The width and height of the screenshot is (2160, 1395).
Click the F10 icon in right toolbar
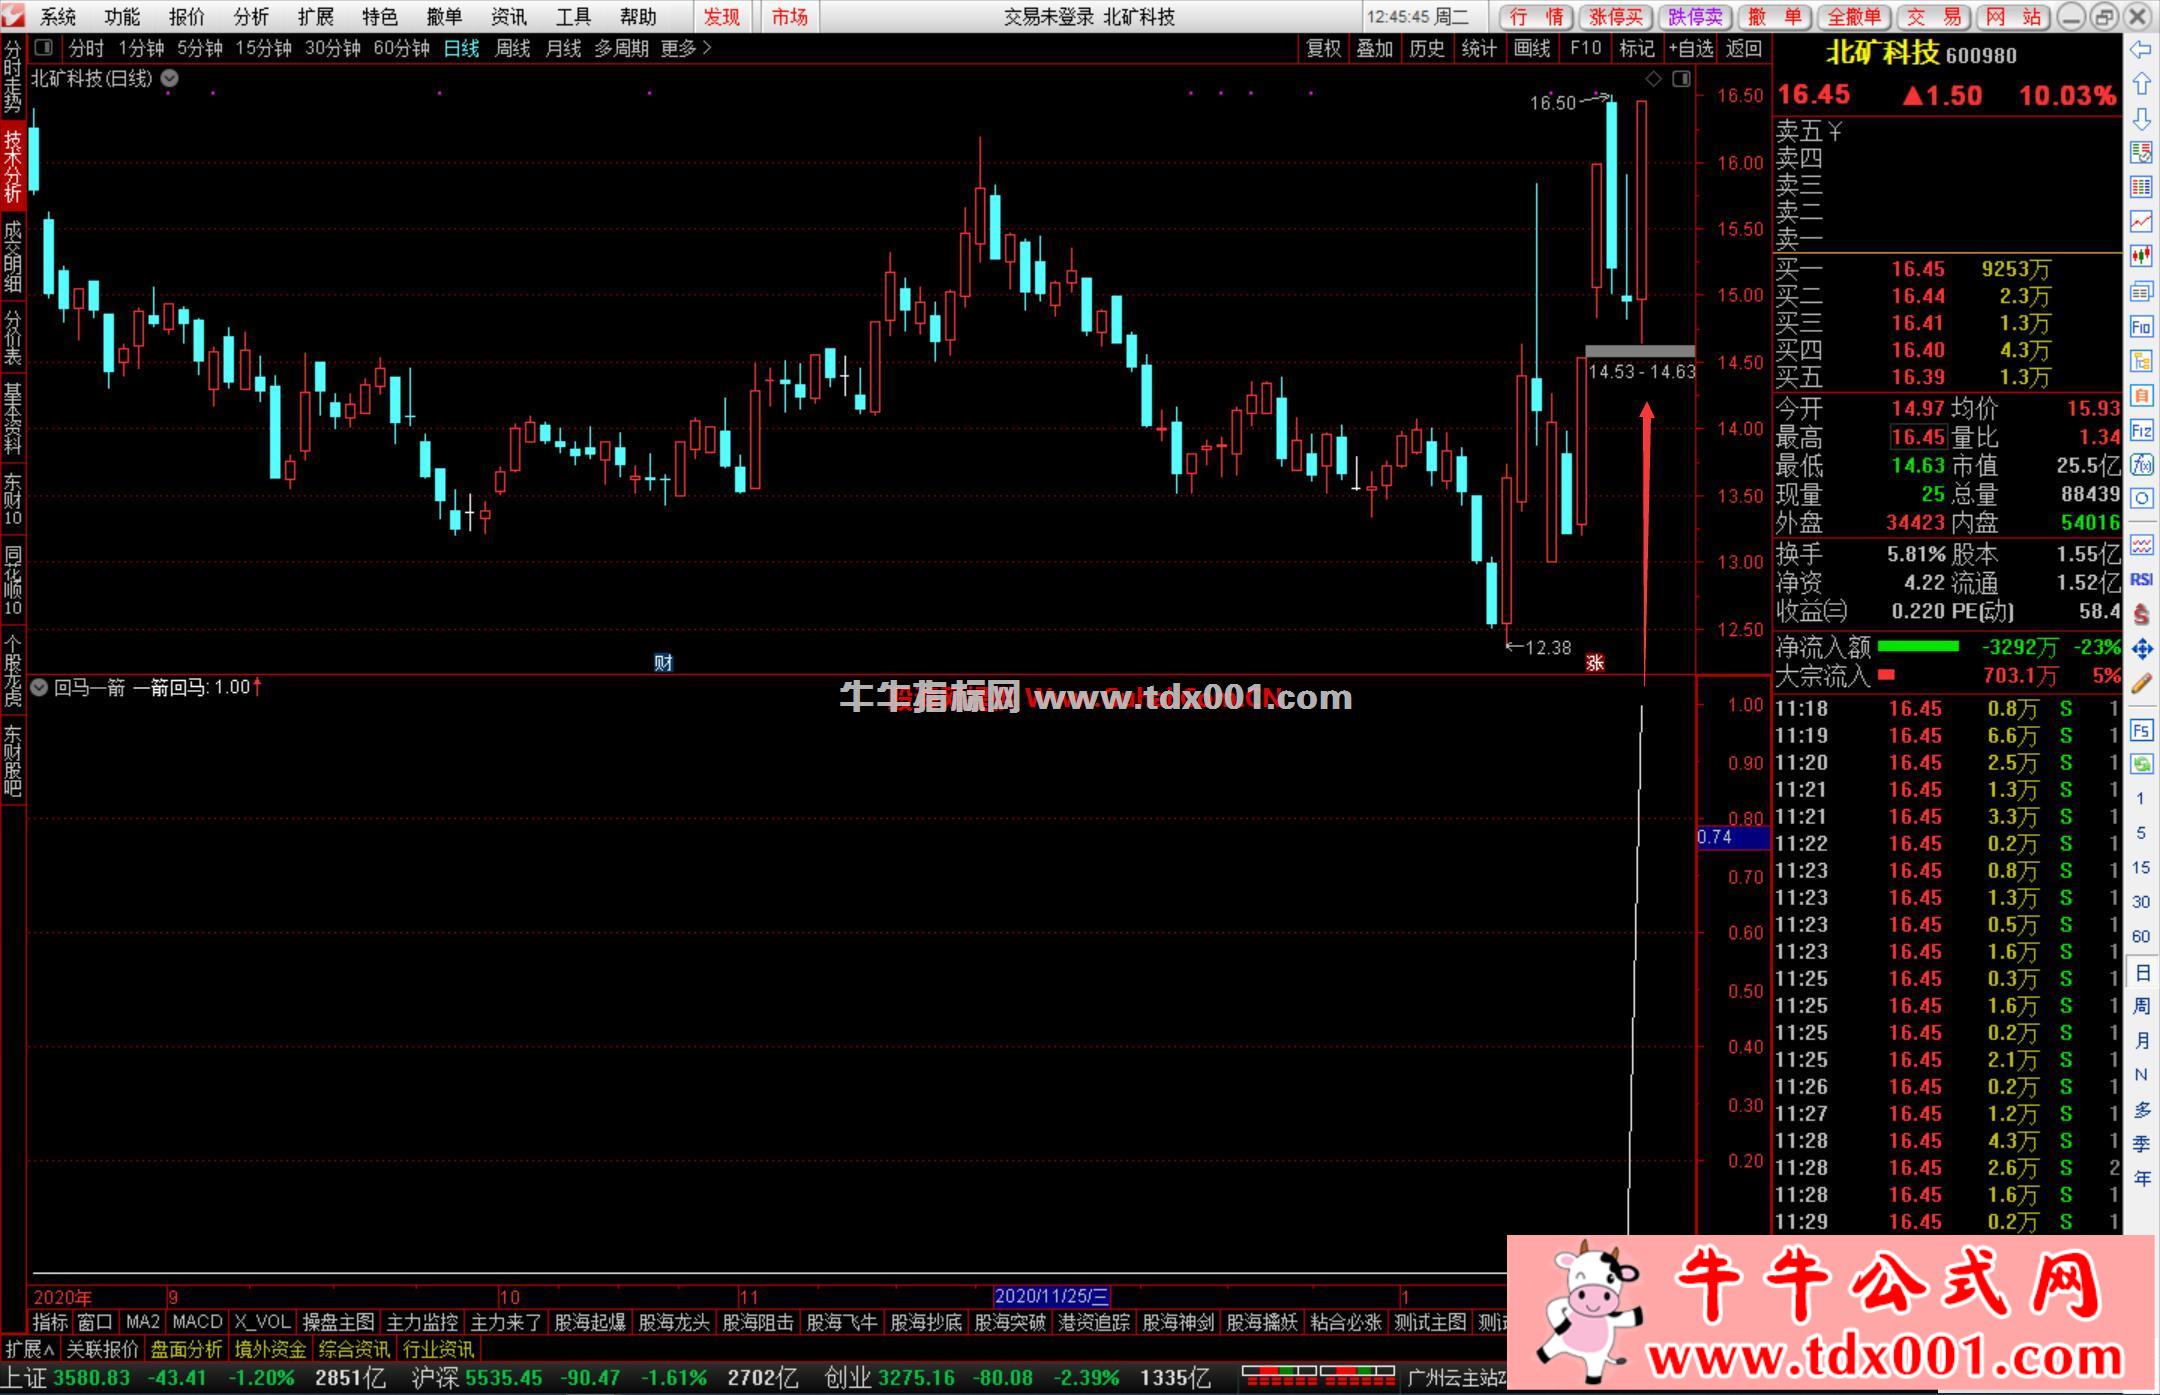point(2141,326)
